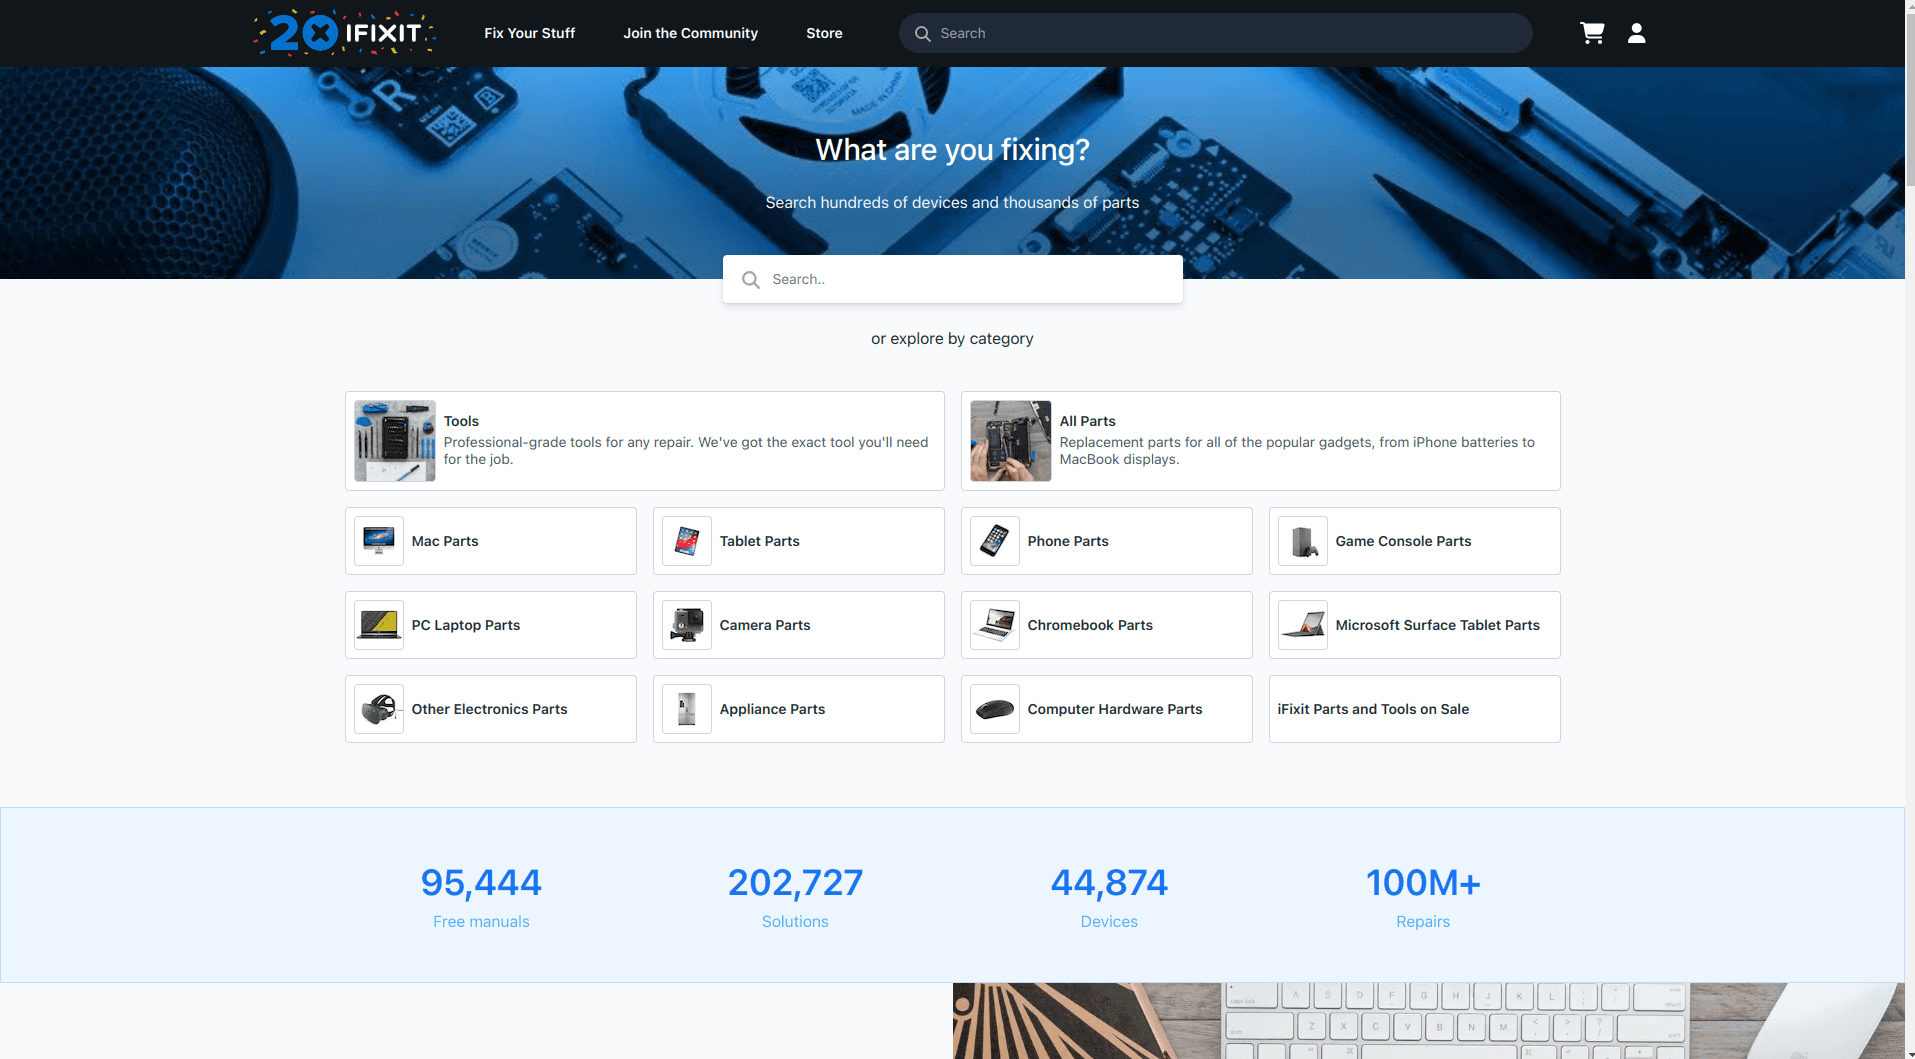Click the What are you fixing? heading
This screenshot has width=1915, height=1059.
tap(952, 150)
